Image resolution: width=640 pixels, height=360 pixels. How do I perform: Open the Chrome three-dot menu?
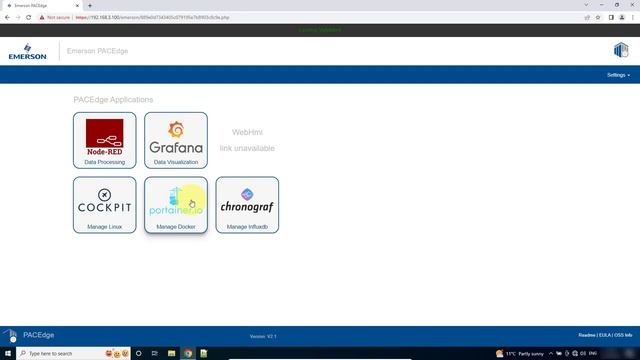point(633,18)
